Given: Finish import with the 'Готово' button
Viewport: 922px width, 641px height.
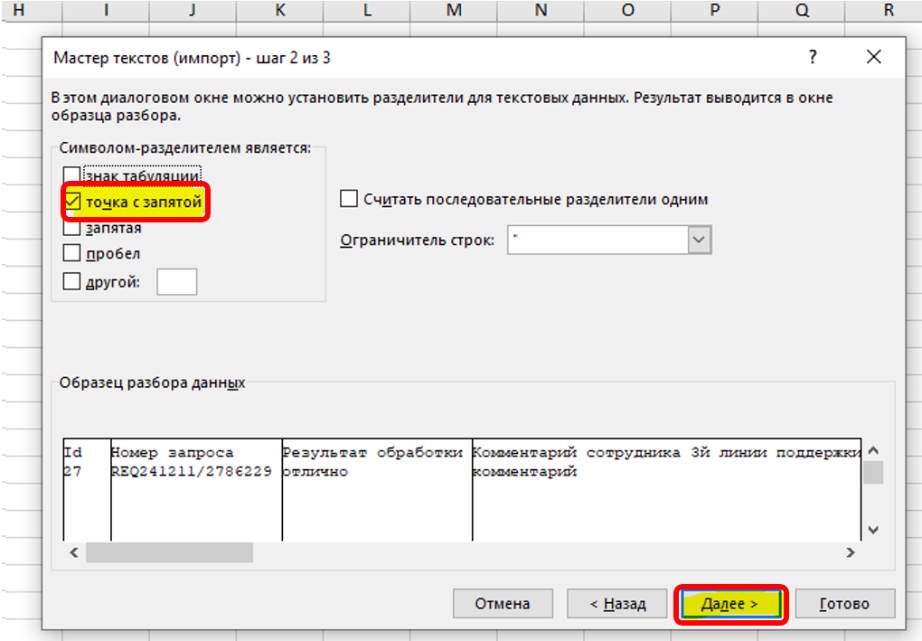Looking at the screenshot, I should coord(844,604).
